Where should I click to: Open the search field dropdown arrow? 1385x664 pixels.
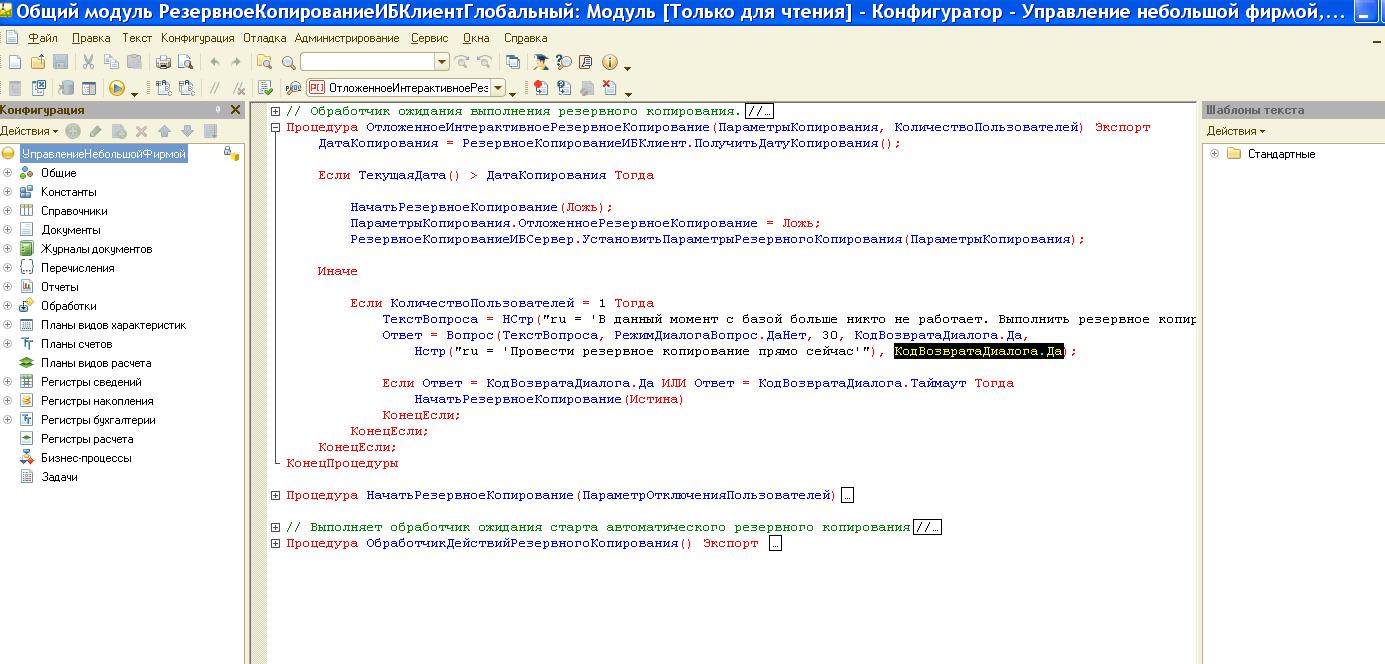pyautogui.click(x=442, y=62)
